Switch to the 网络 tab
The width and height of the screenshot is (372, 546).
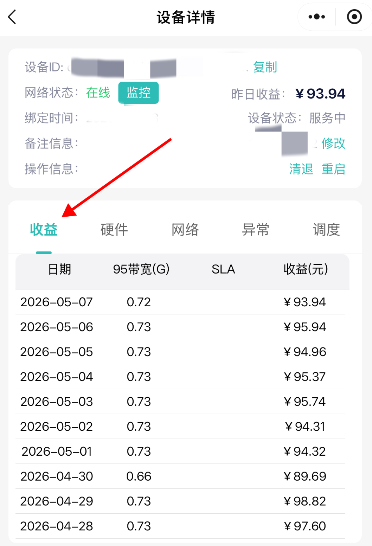[x=185, y=229]
